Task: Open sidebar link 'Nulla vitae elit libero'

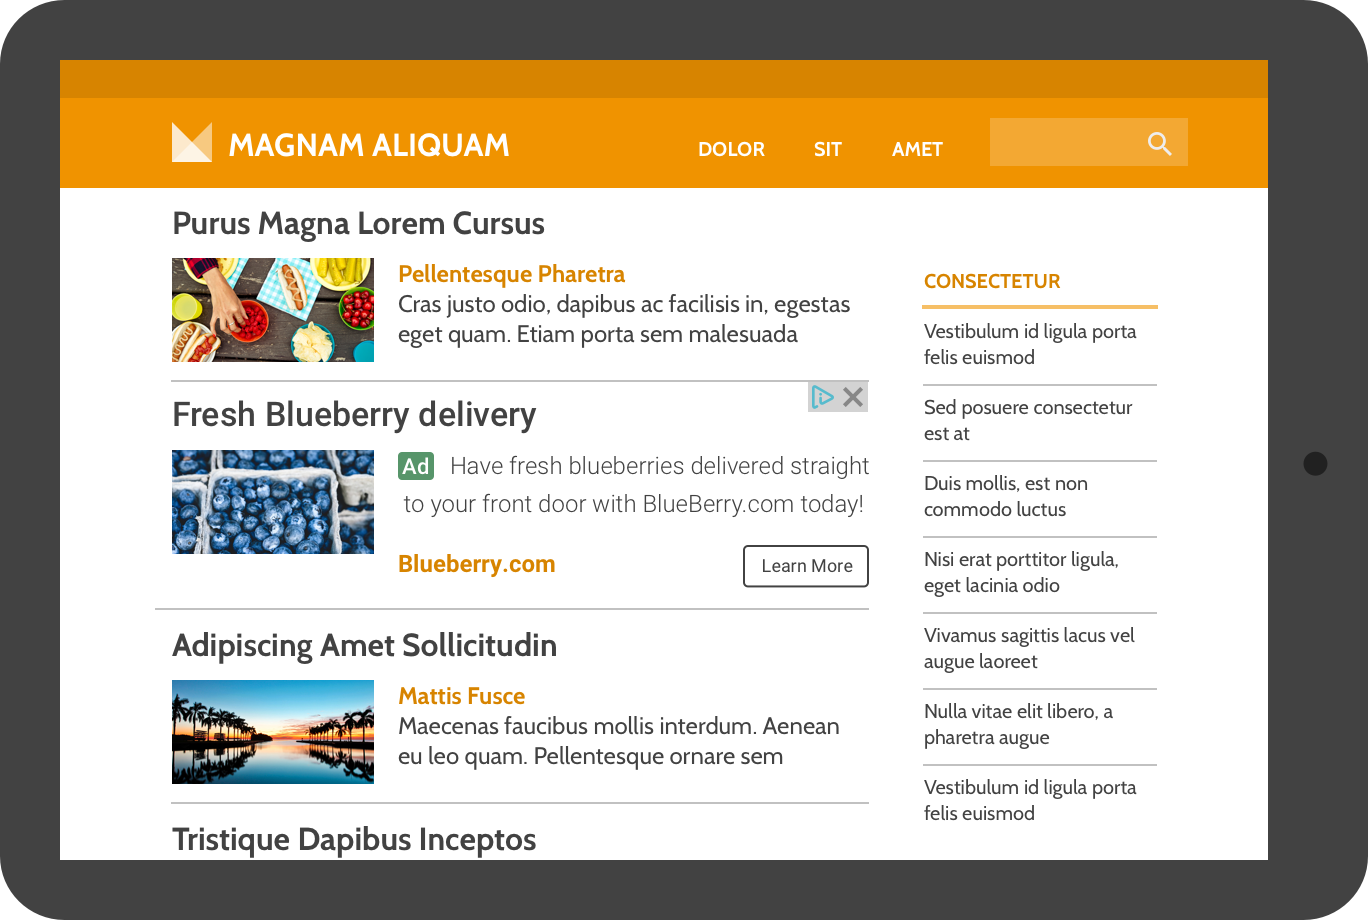Action: click(1018, 724)
